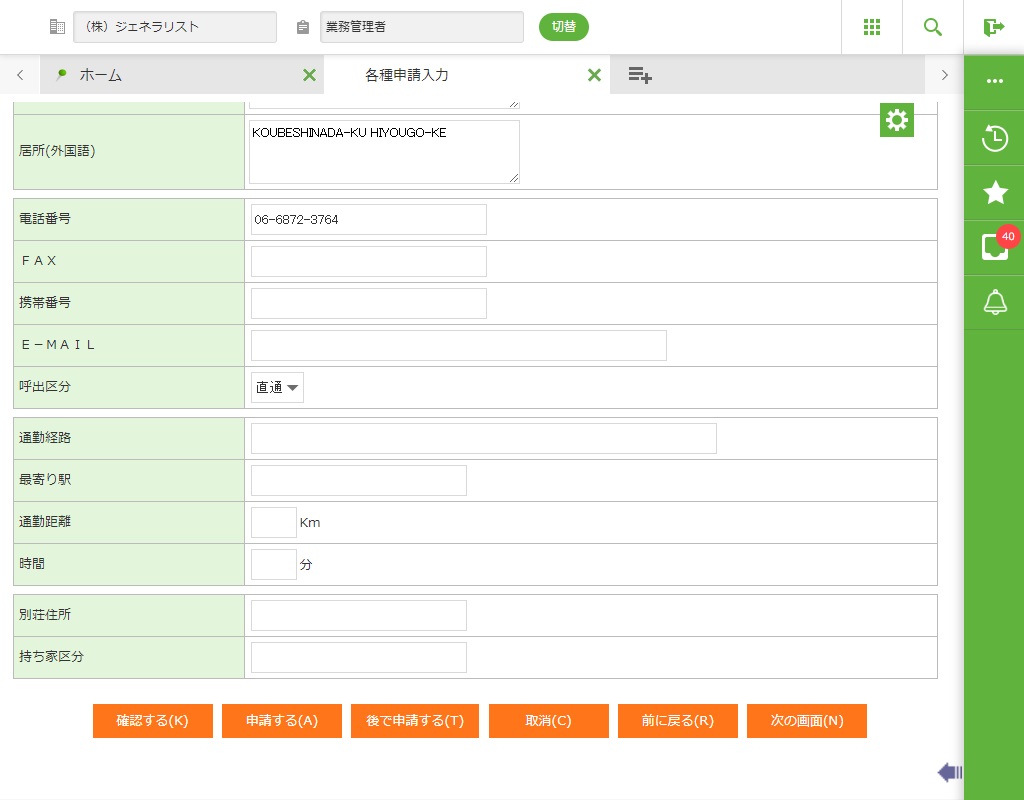Viewport: 1024px width, 800px height.
Task: Click the logout icon in top right
Action: click(993, 27)
